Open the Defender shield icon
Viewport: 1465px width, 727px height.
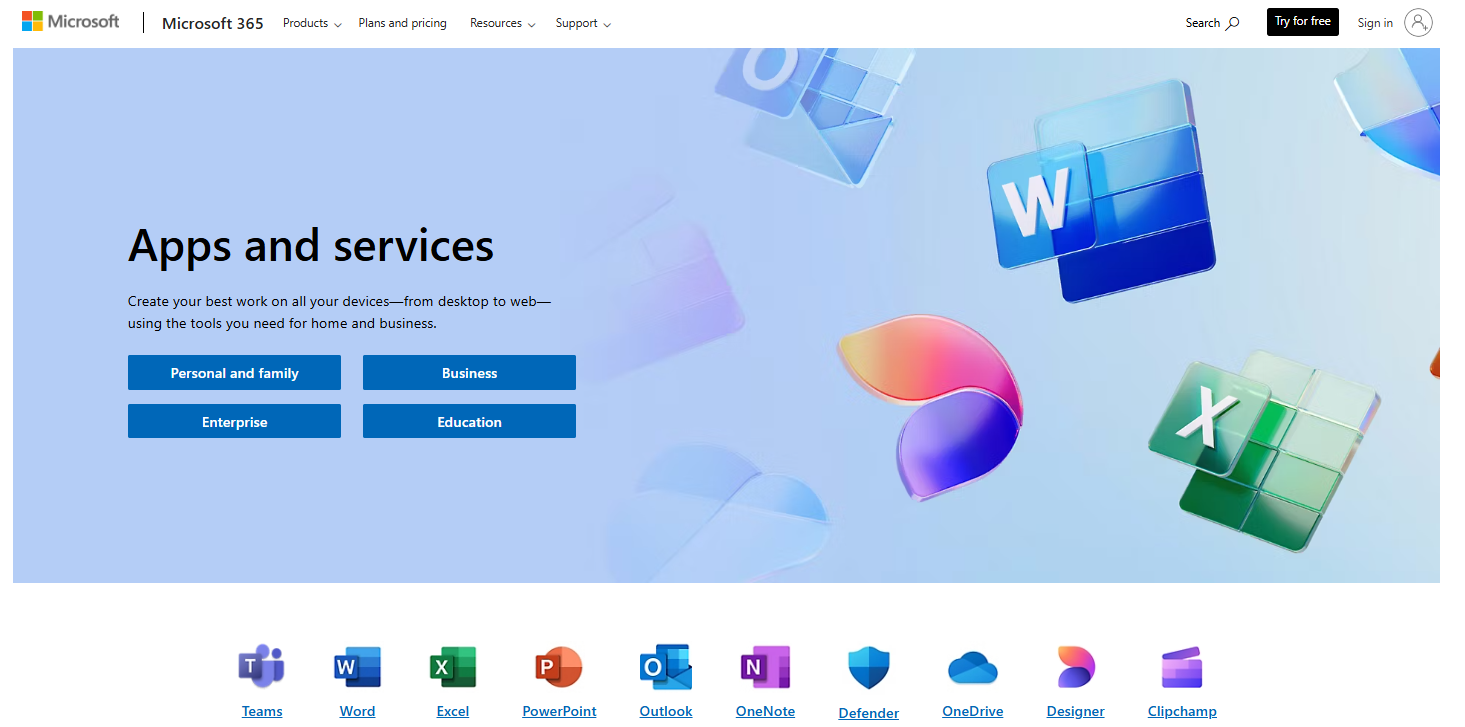[869, 667]
